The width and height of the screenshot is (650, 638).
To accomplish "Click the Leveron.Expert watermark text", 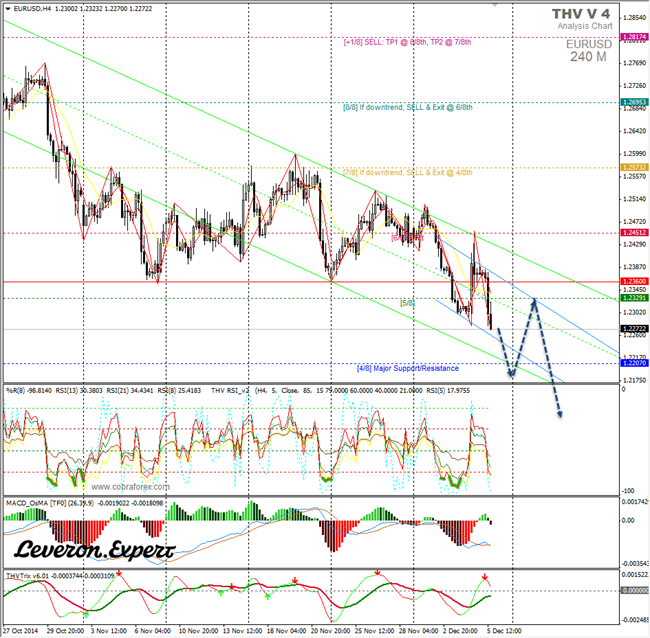I will coord(94,549).
